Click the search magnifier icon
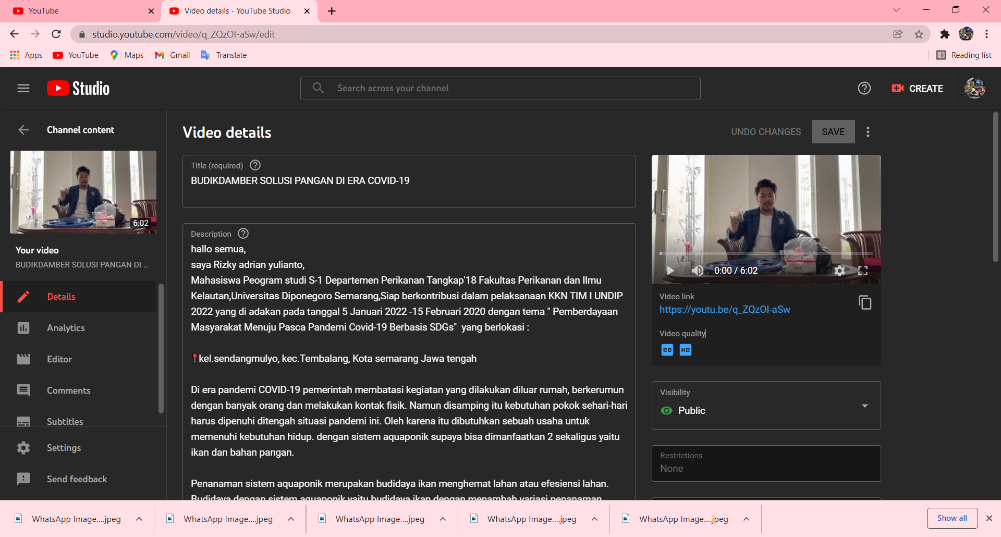 tap(318, 88)
